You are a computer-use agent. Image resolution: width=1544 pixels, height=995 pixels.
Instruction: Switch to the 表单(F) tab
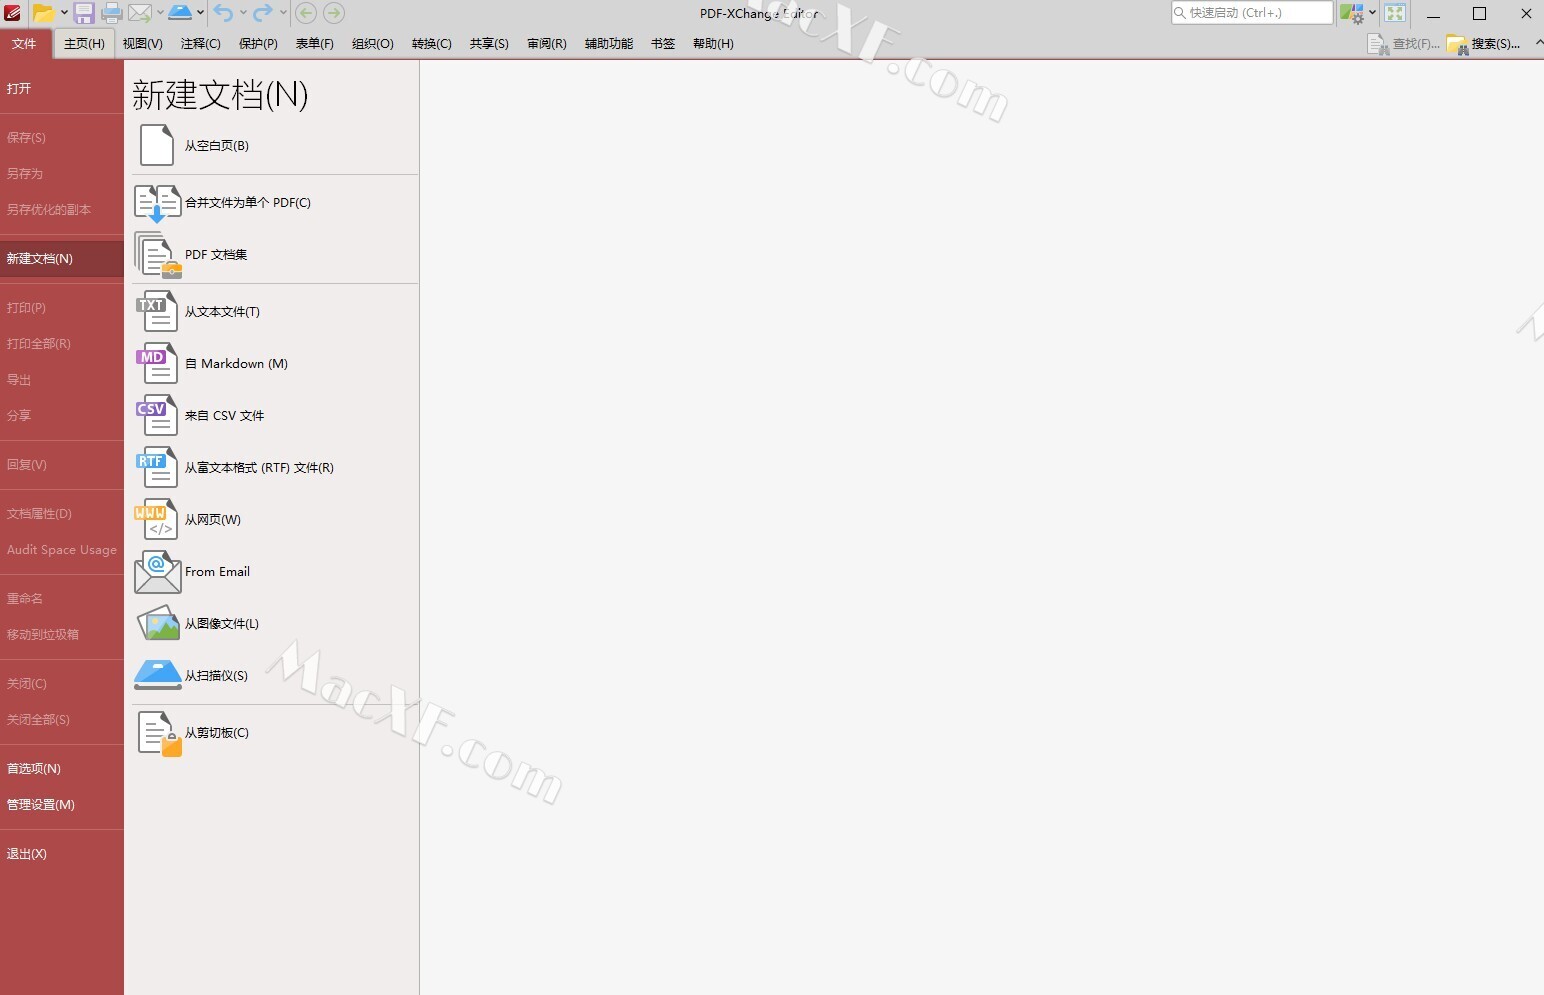315,44
